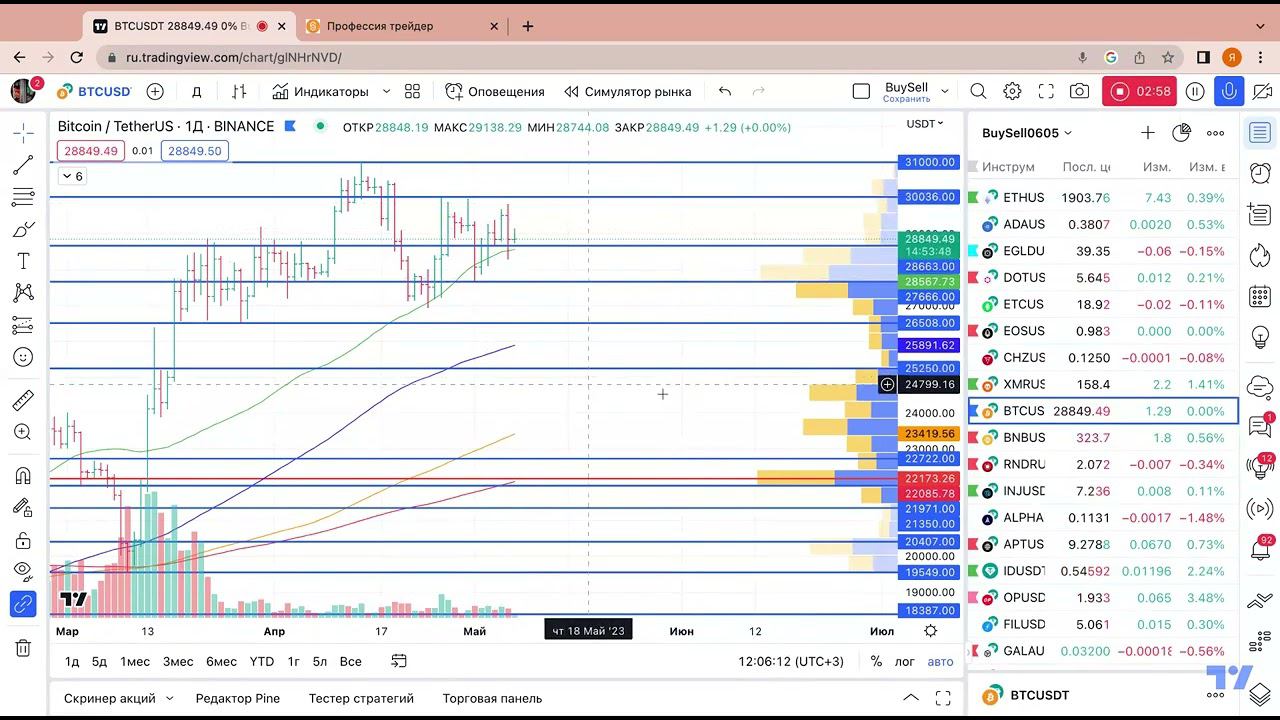Set time range to YTD
This screenshot has width=1280, height=720.
coord(262,661)
